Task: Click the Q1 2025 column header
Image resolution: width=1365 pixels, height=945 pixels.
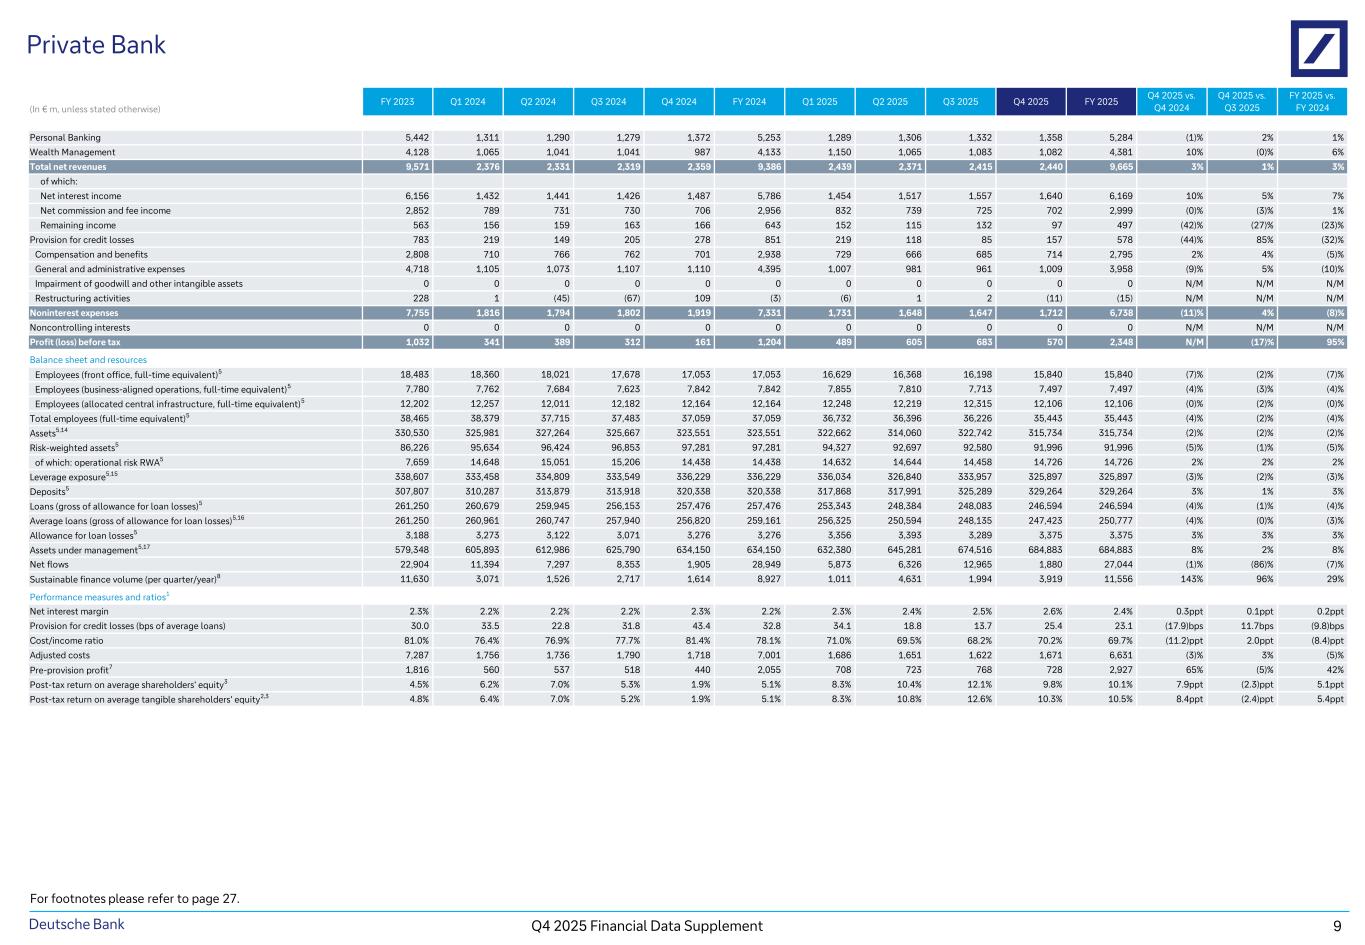Action: point(819,101)
